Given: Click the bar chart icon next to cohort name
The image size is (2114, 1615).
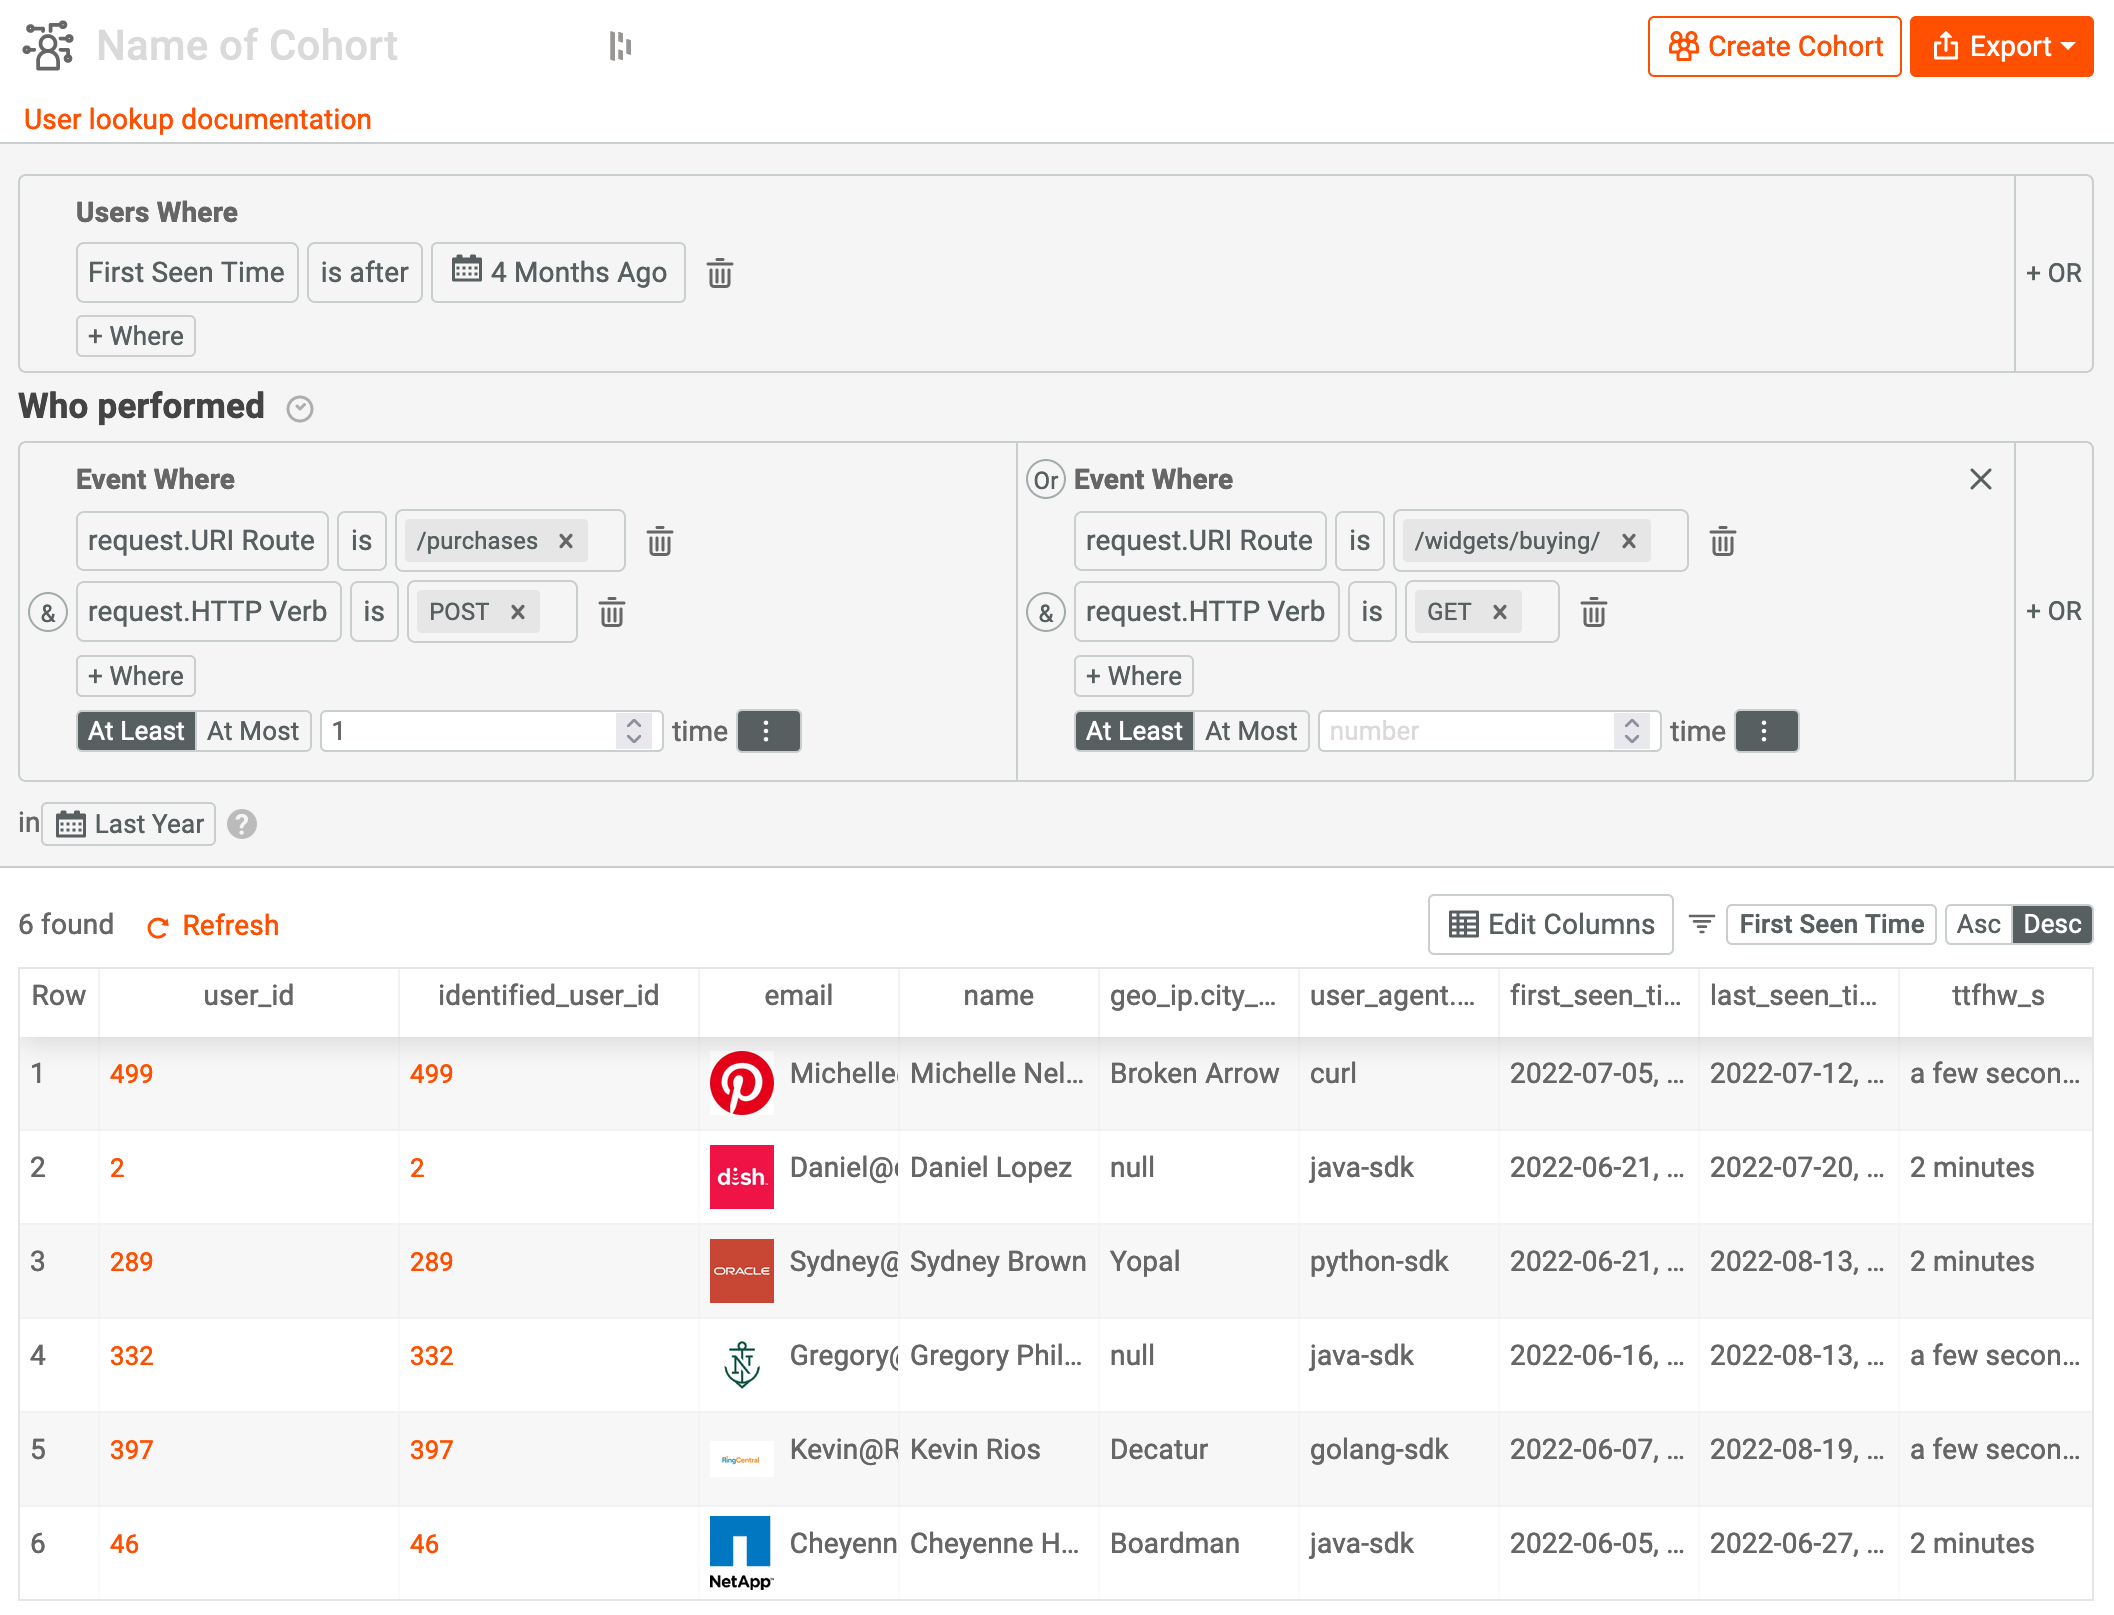Looking at the screenshot, I should pos(620,45).
